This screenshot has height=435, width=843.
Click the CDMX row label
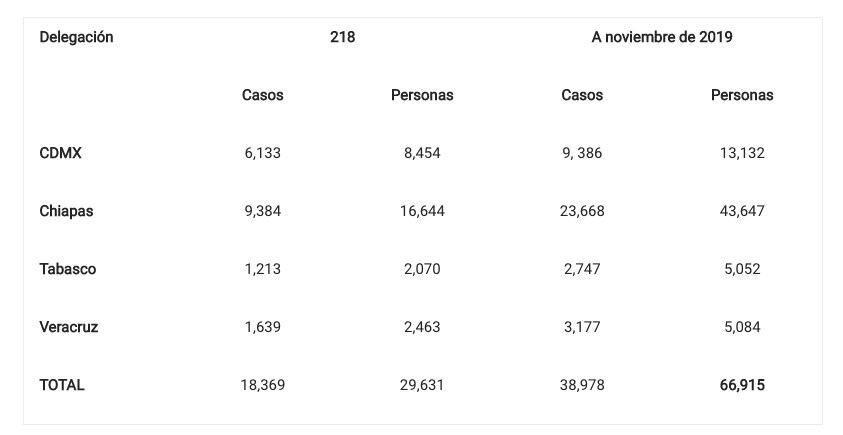click(60, 153)
